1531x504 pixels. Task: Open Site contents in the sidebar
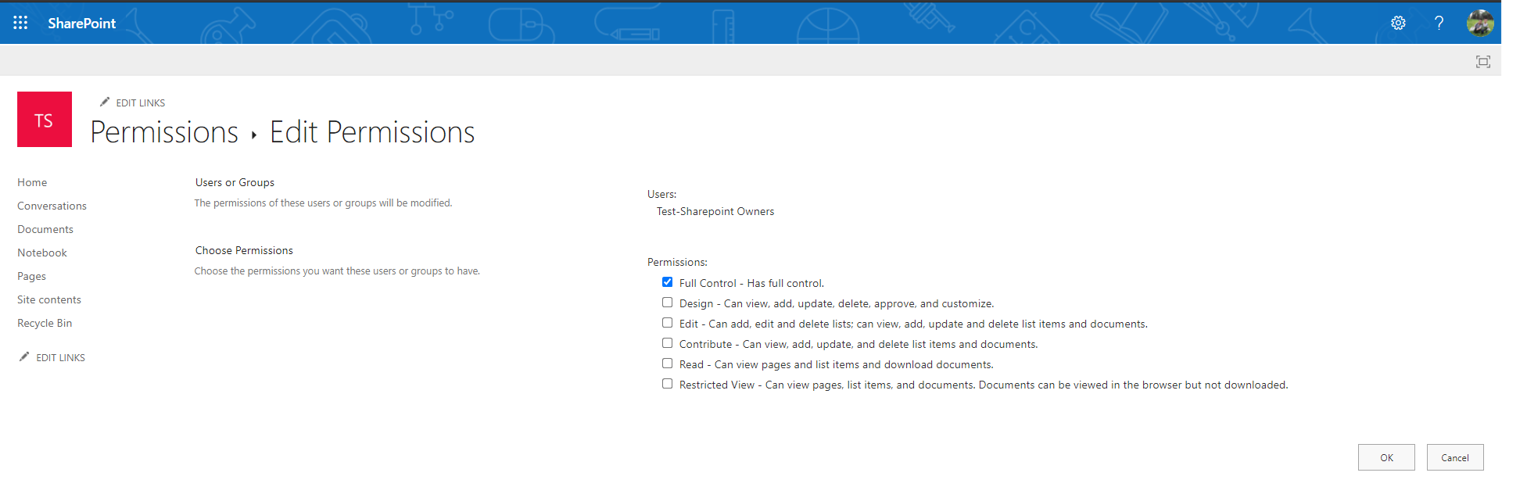(x=49, y=299)
